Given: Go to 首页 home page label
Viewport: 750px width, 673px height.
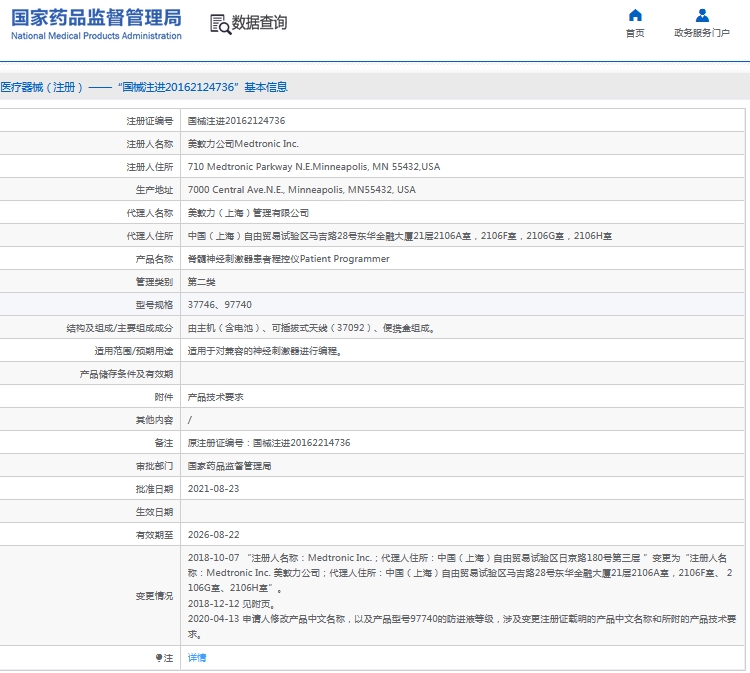Looking at the screenshot, I should point(635,33).
